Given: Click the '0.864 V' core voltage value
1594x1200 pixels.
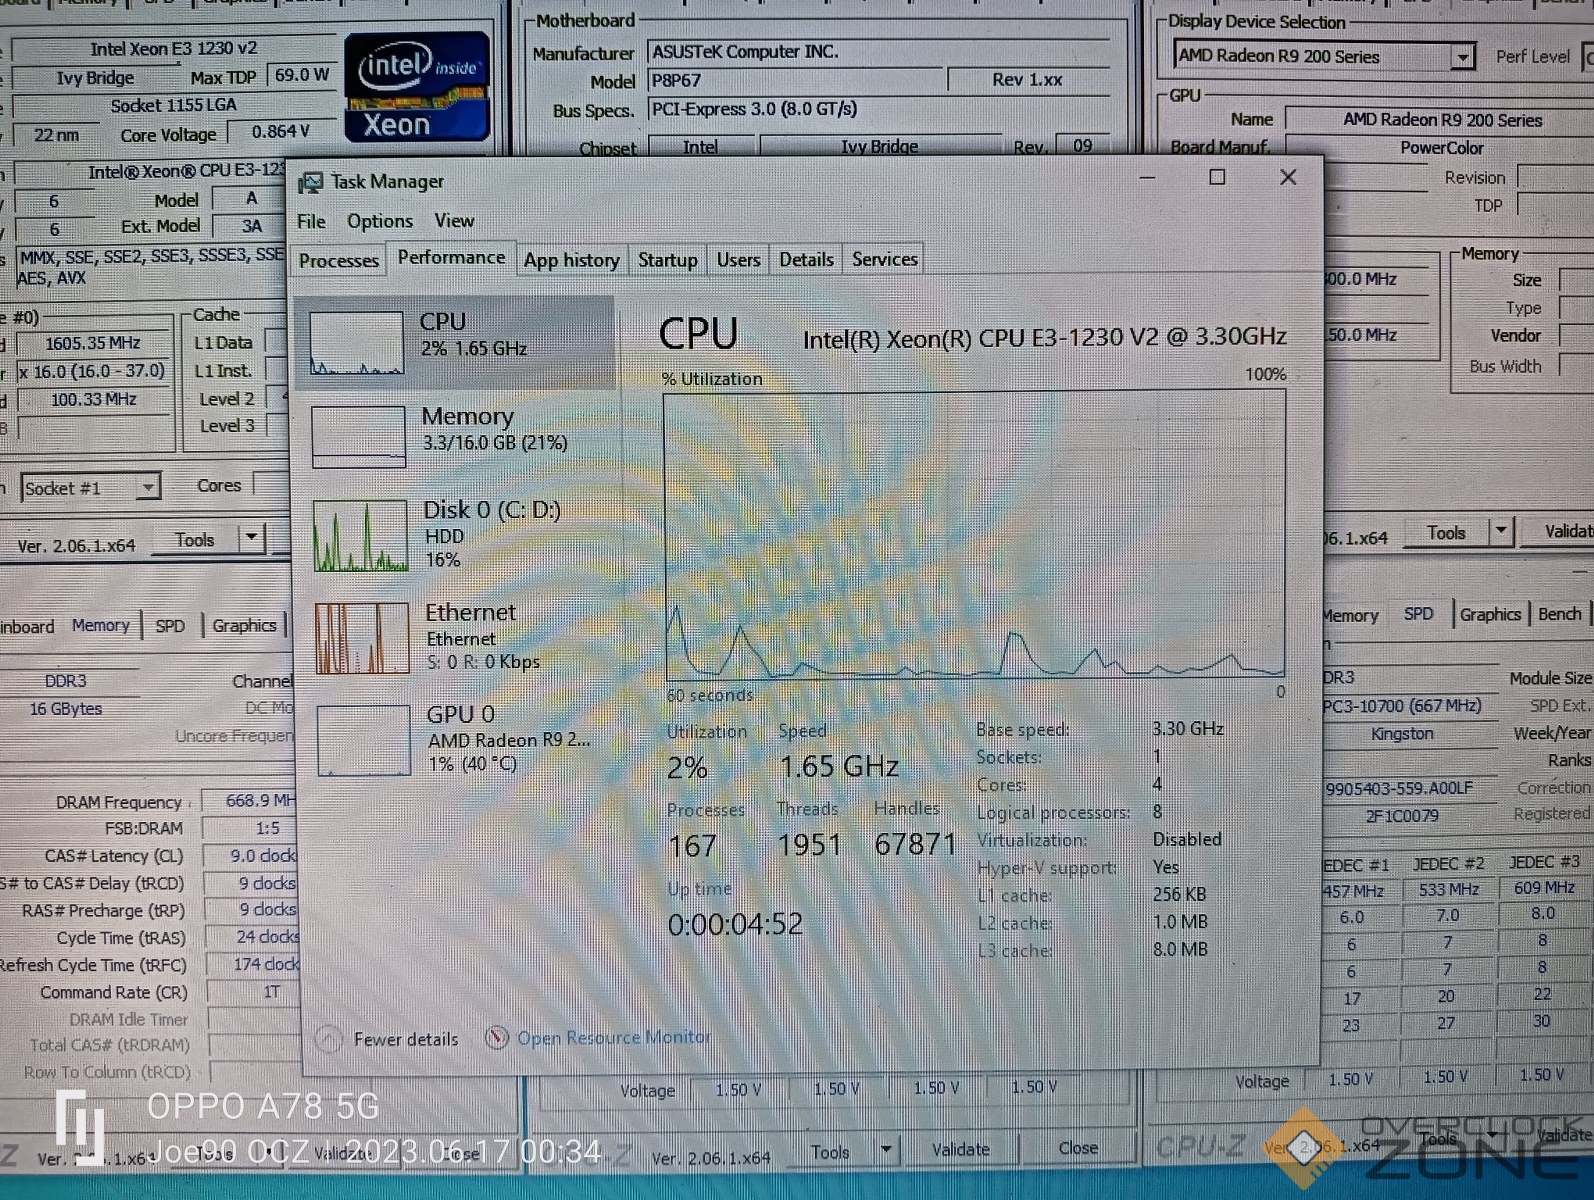Looking at the screenshot, I should pos(281,132).
